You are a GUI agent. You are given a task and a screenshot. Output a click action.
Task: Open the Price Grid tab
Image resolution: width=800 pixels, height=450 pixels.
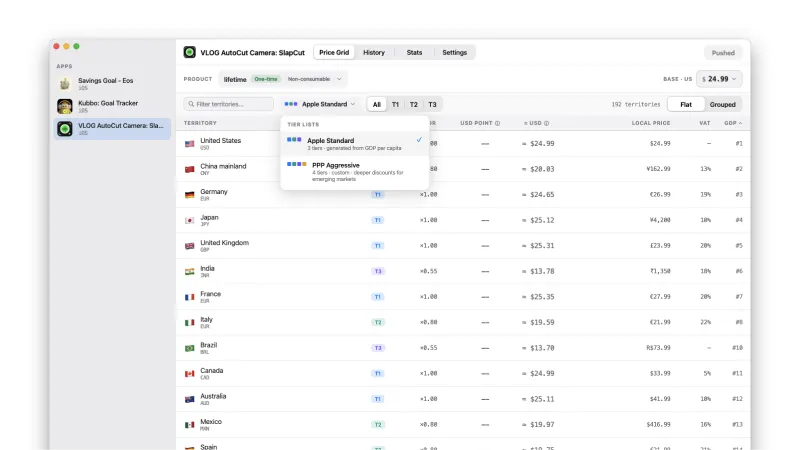click(x=334, y=53)
